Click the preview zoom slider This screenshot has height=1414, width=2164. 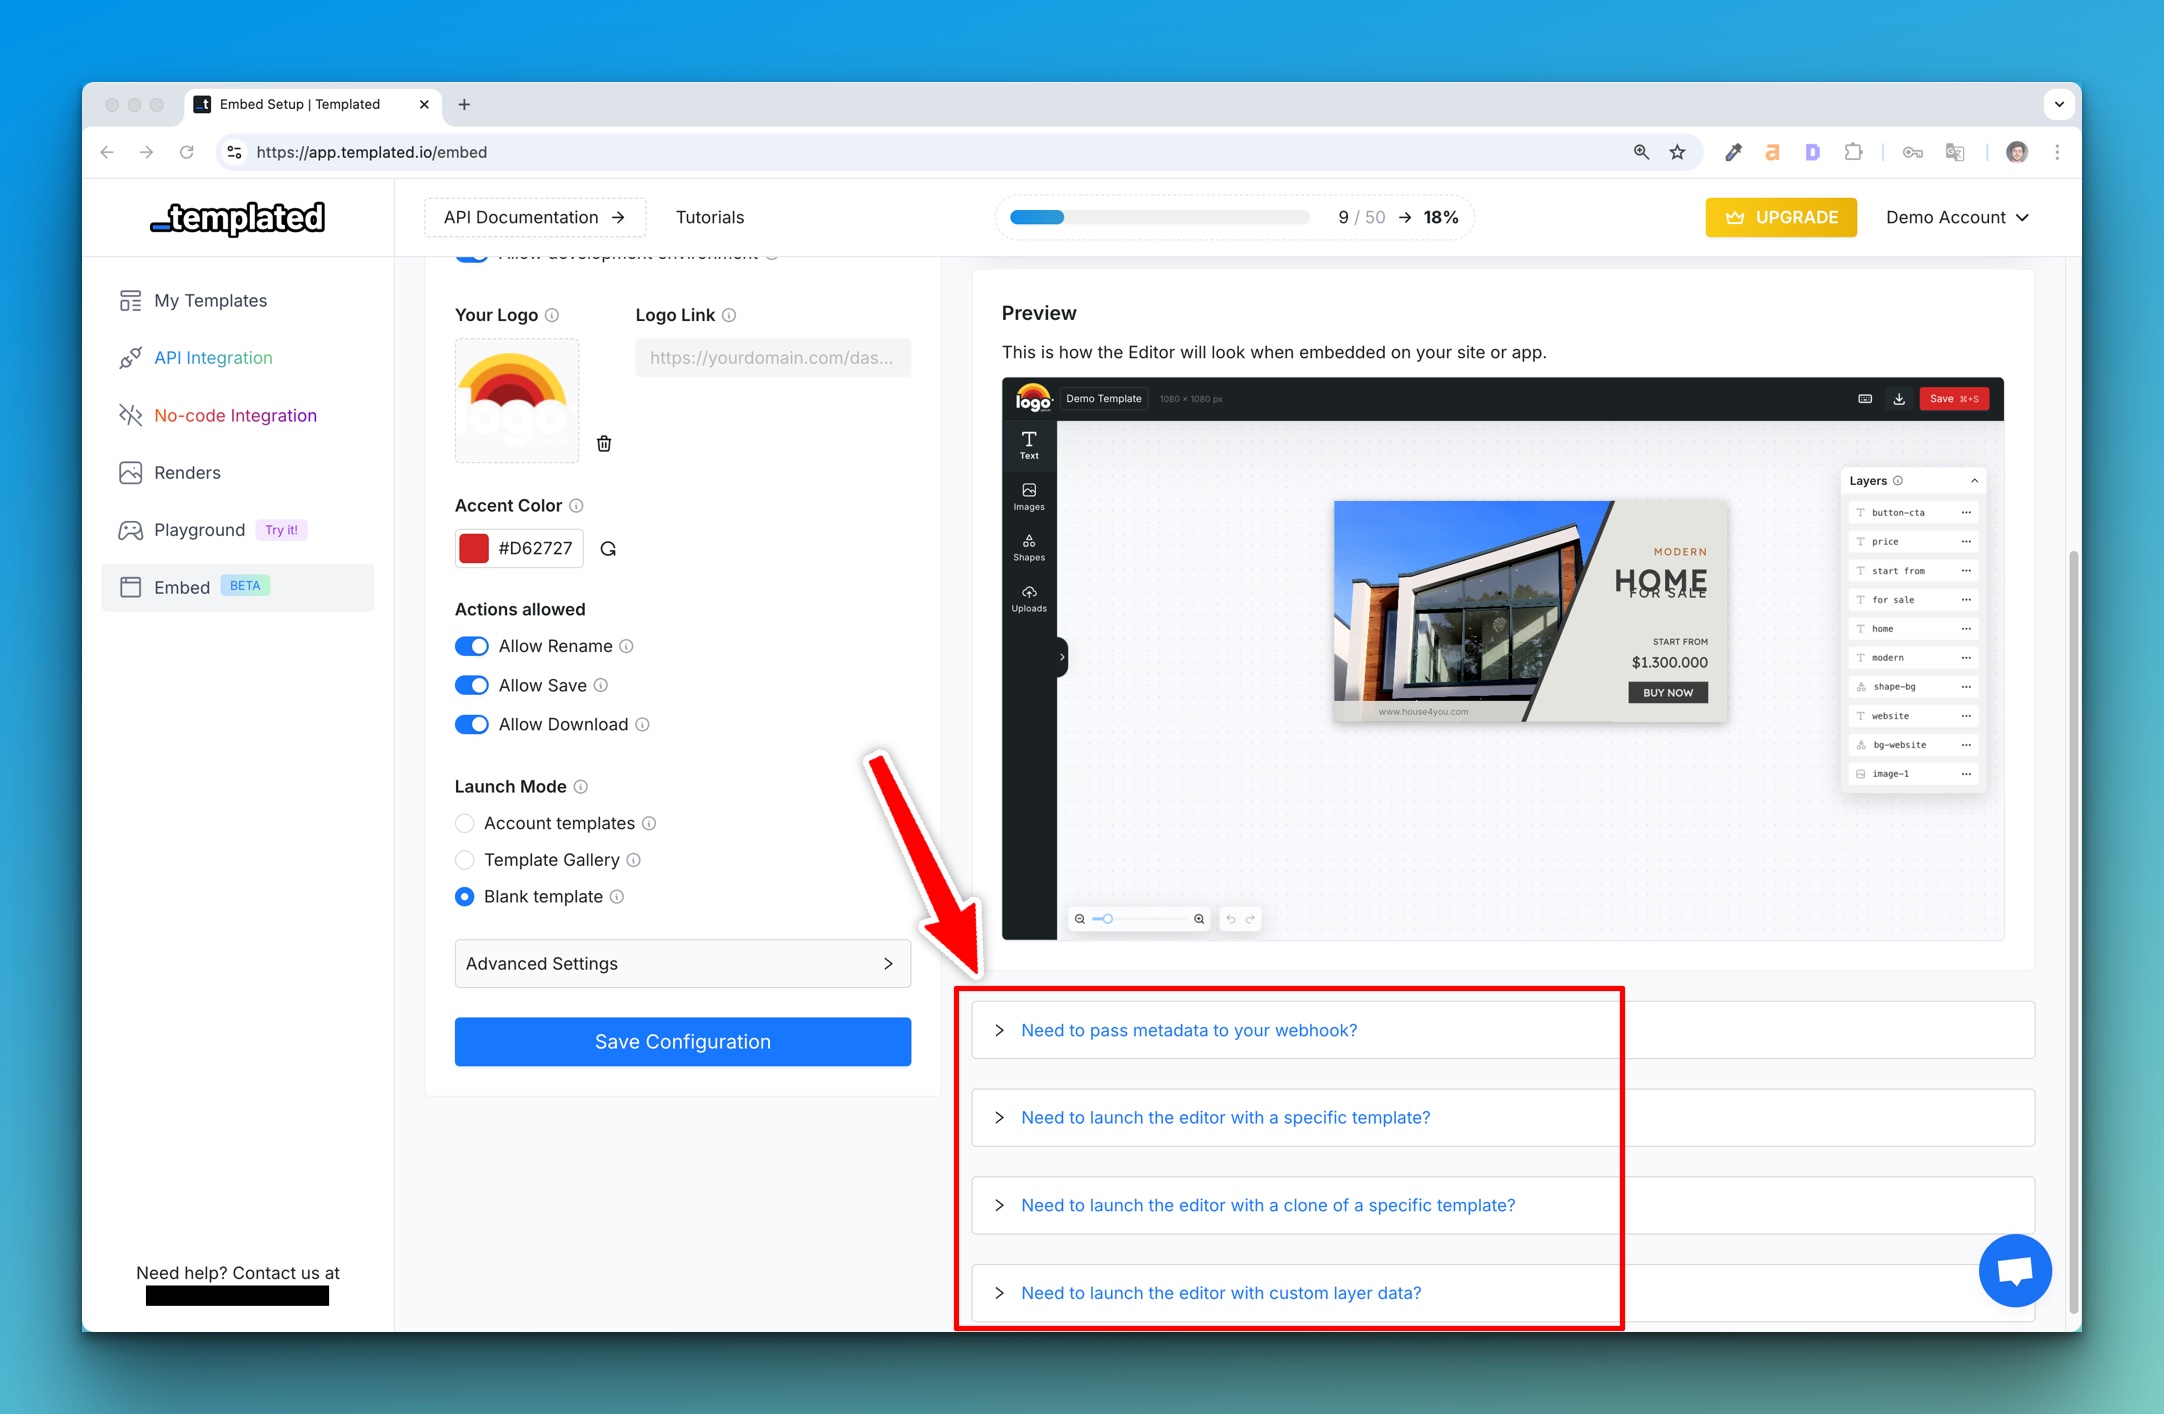point(1140,919)
